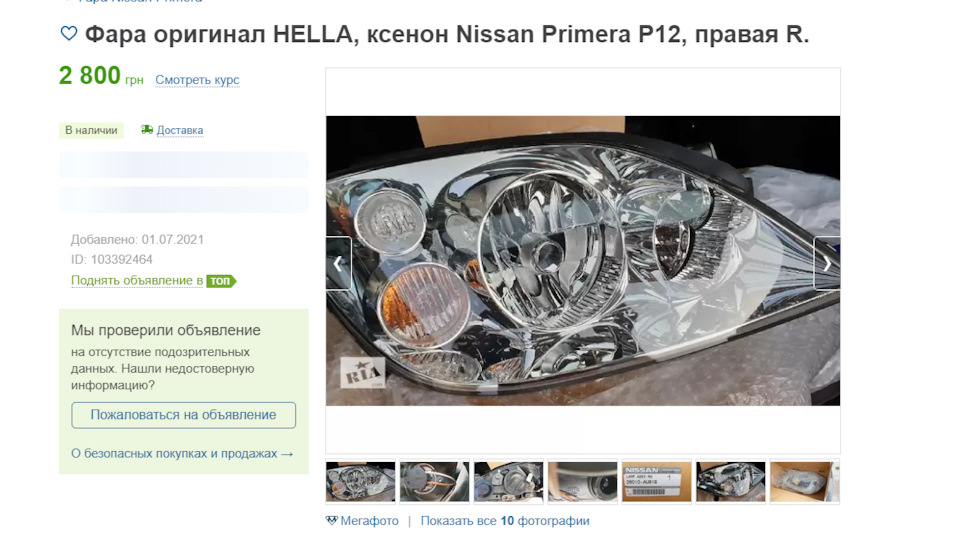Select first headlight front thumbnail
Screen dimensions: 960x540
coord(361,482)
